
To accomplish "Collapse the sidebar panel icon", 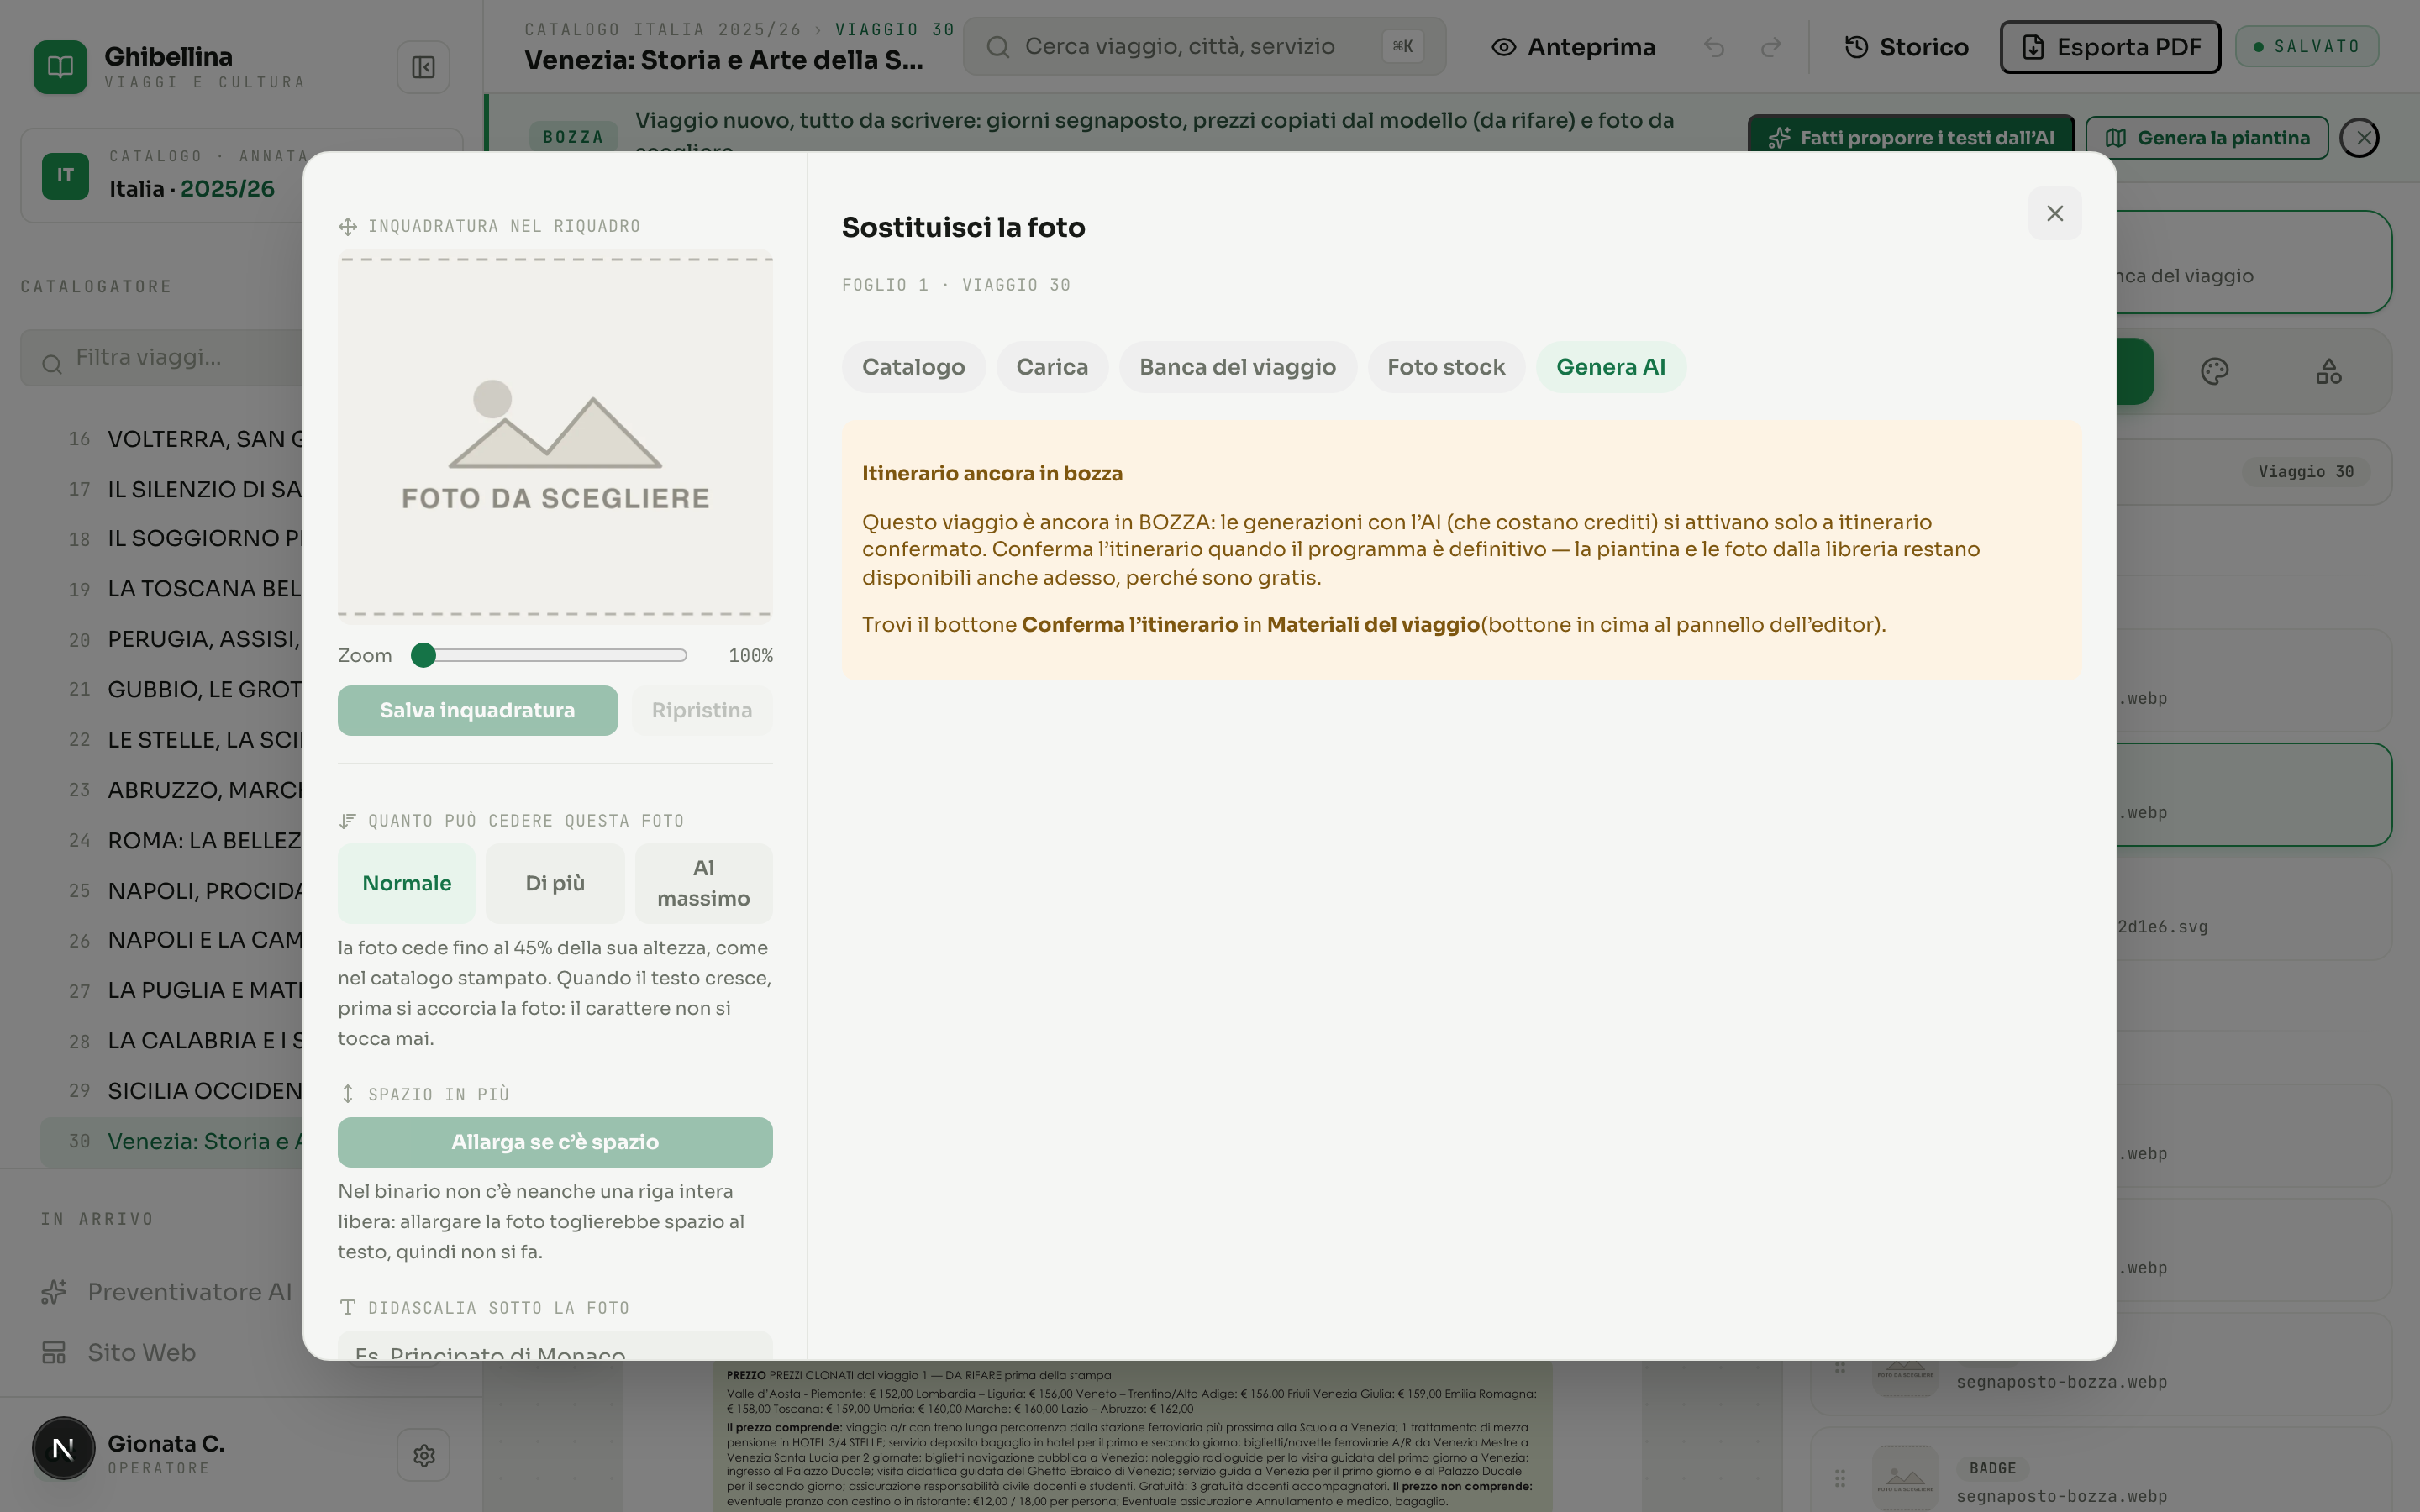I will (423, 67).
